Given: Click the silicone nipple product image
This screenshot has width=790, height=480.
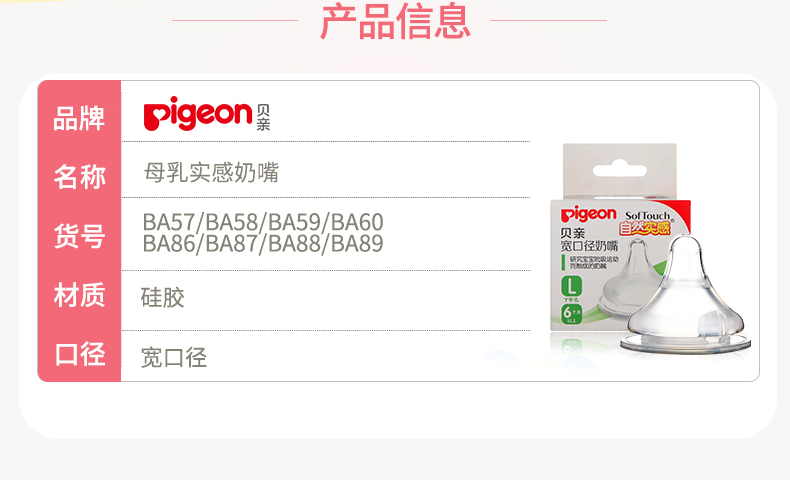Looking at the screenshot, I should 686,295.
